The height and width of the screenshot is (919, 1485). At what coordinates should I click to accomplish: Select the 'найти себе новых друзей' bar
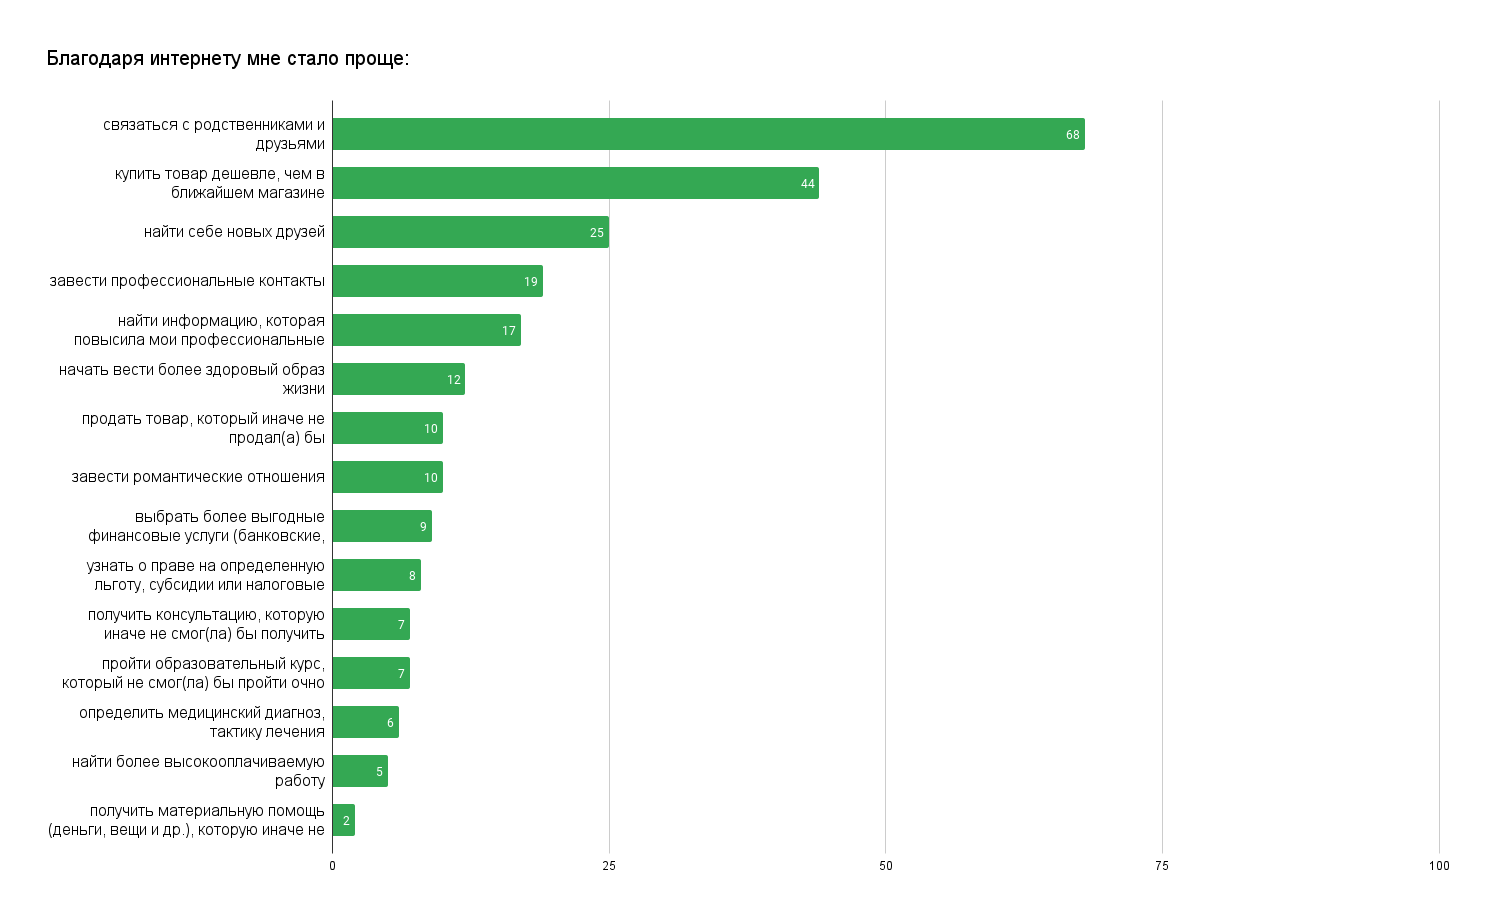(x=470, y=232)
